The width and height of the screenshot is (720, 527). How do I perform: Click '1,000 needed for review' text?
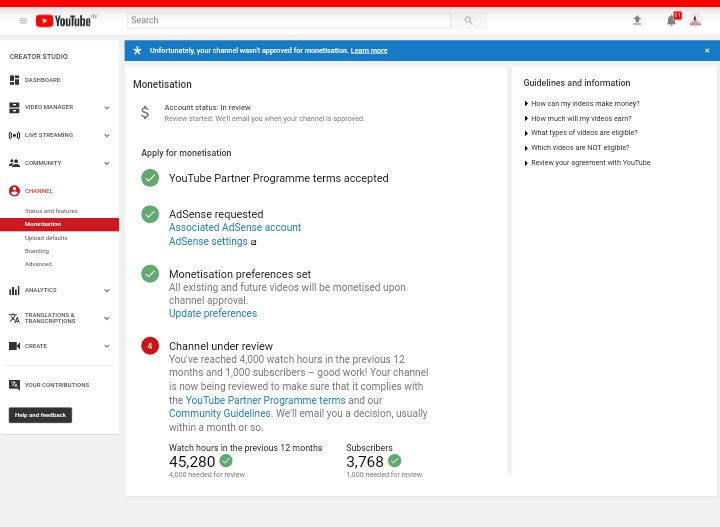(x=384, y=475)
